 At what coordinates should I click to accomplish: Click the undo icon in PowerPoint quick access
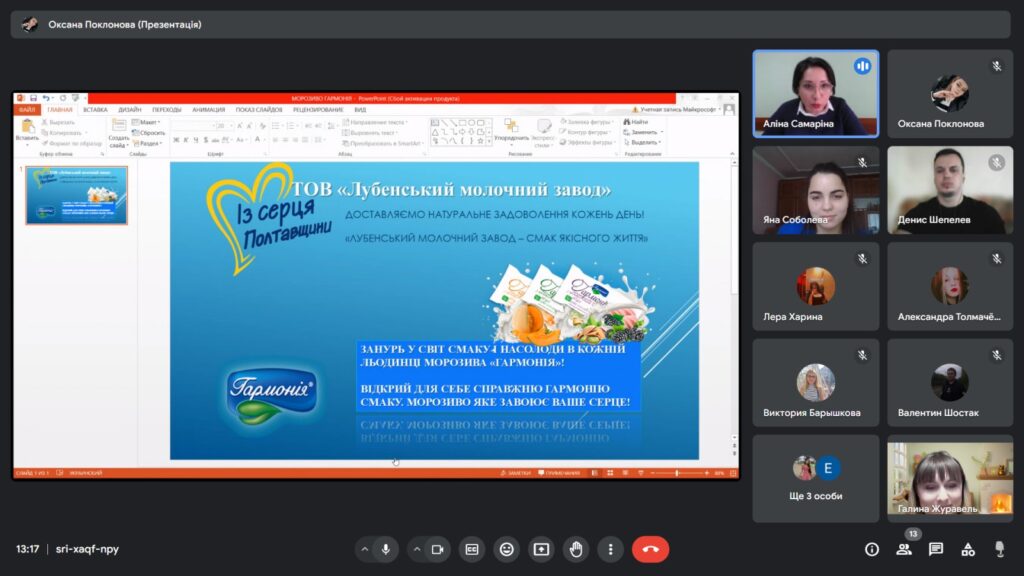[46, 98]
